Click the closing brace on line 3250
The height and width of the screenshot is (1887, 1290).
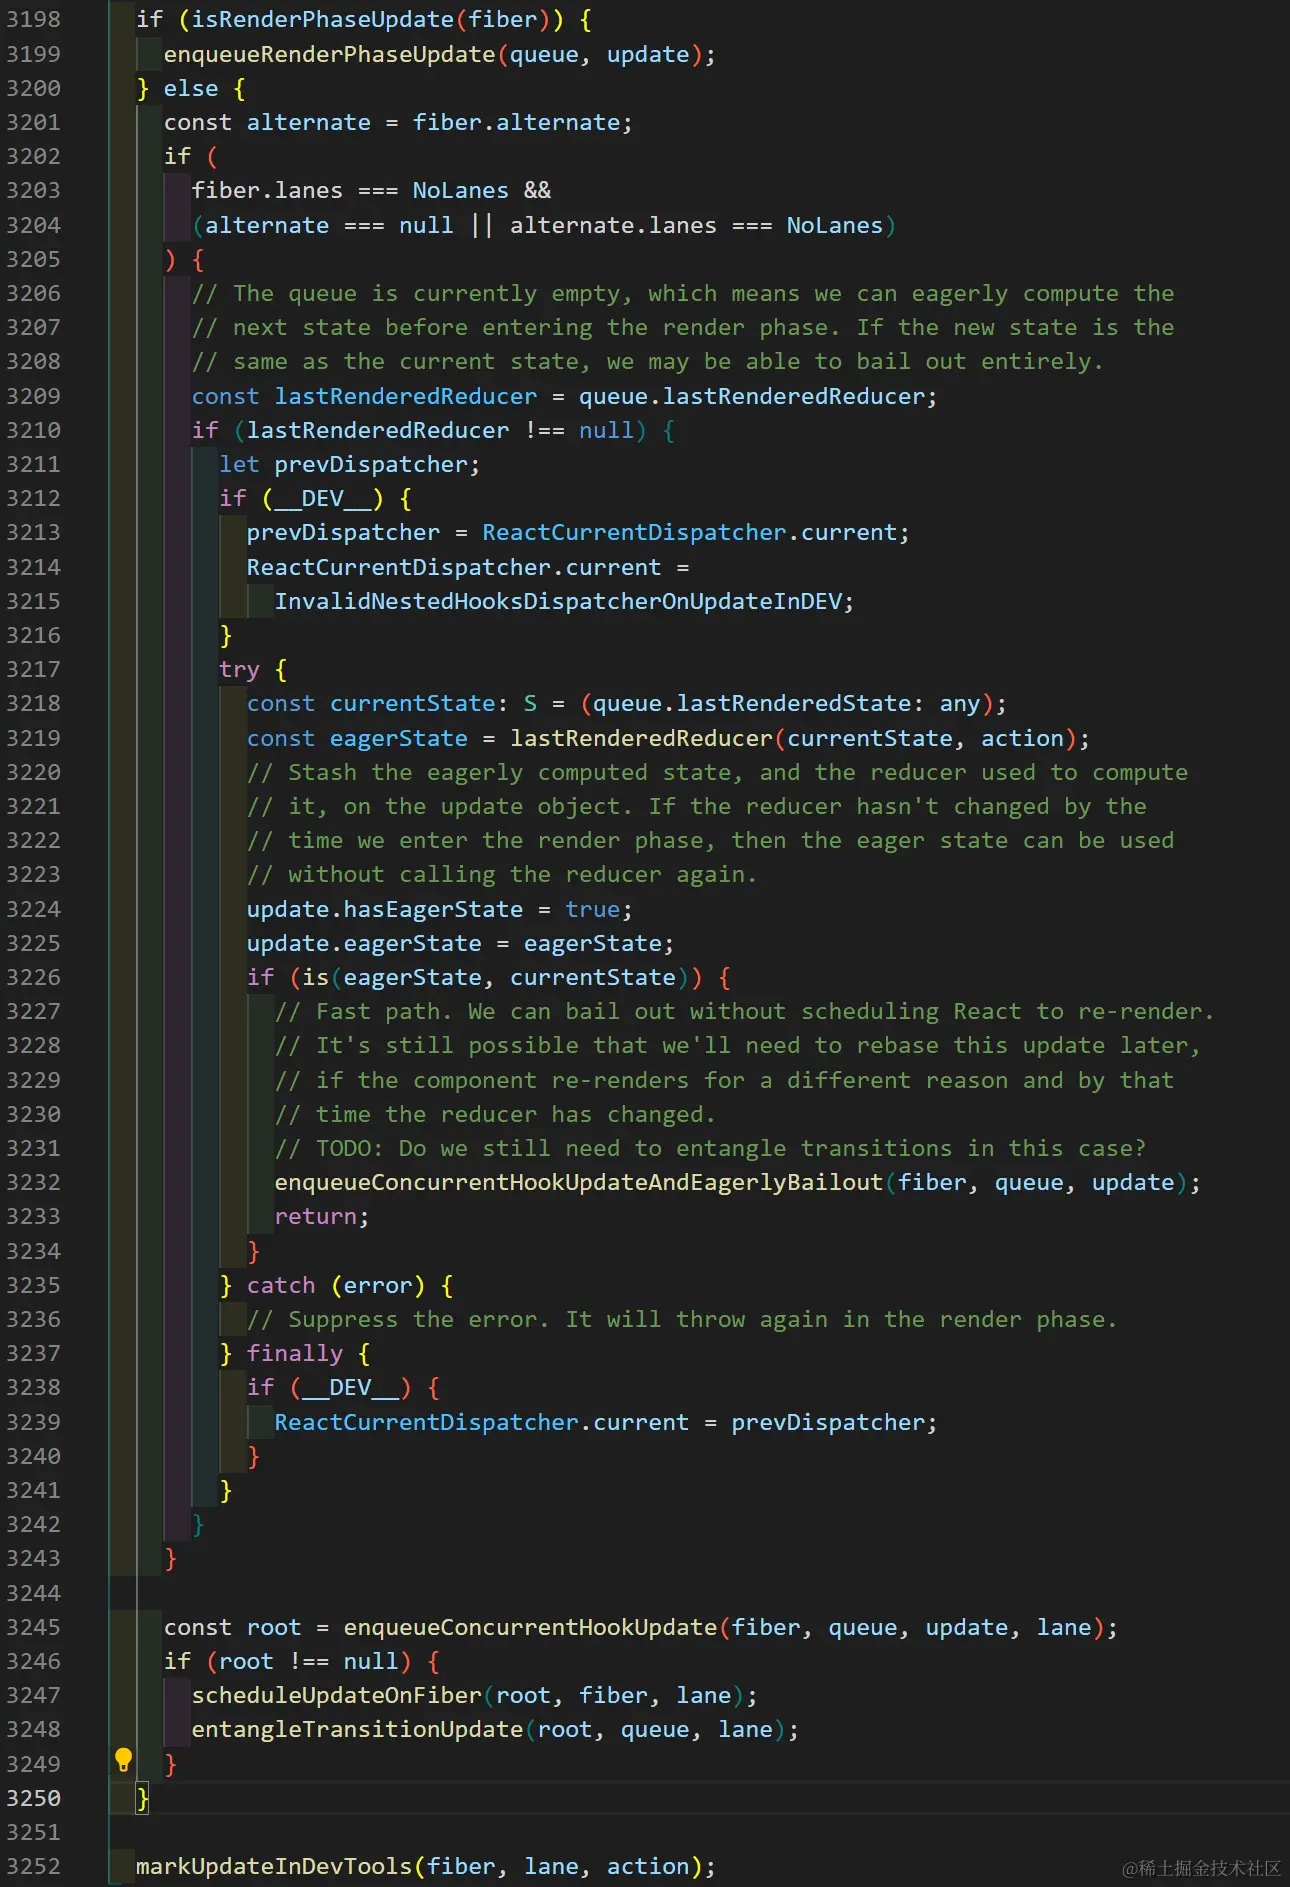coord(143,1798)
